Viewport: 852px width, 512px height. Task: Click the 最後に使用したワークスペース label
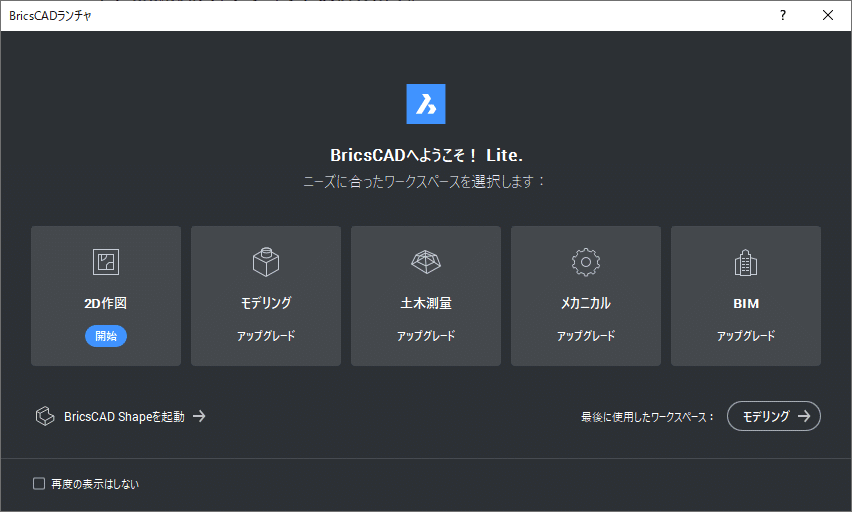pos(647,417)
